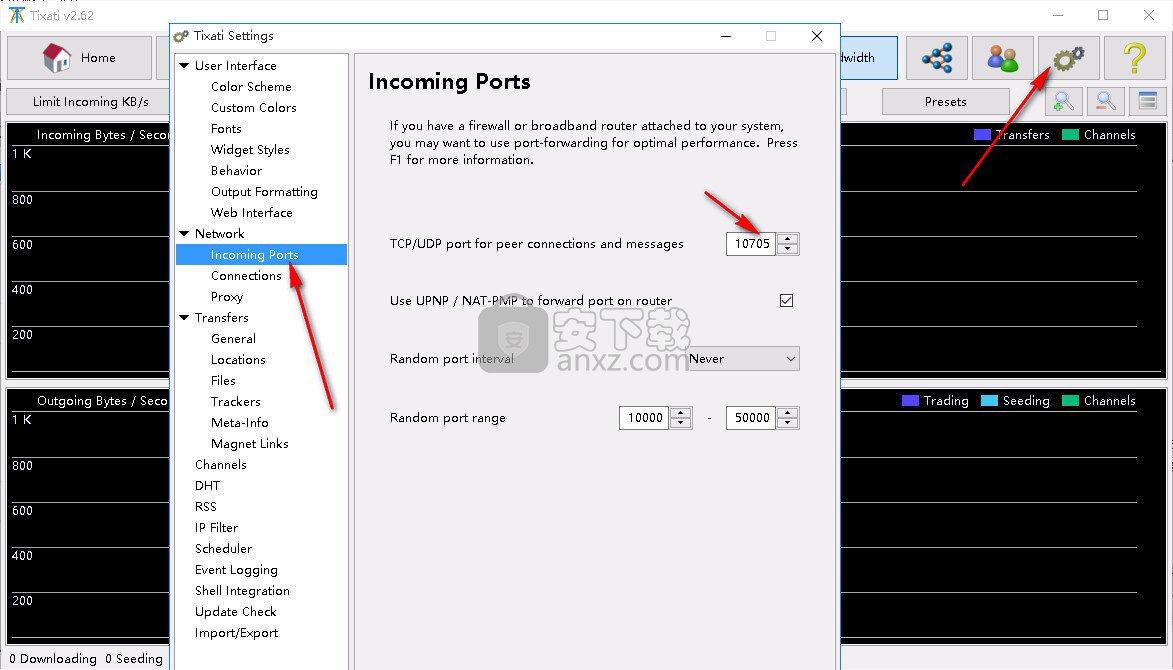The width and height of the screenshot is (1173, 670).
Task: Select IP Filter settings page
Action: [x=216, y=527]
